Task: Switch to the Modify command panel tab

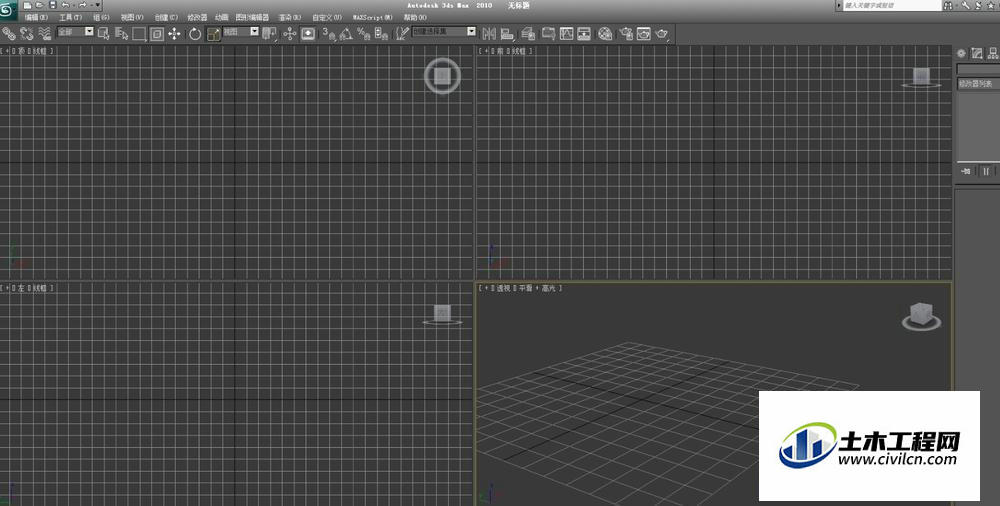Action: [x=977, y=54]
